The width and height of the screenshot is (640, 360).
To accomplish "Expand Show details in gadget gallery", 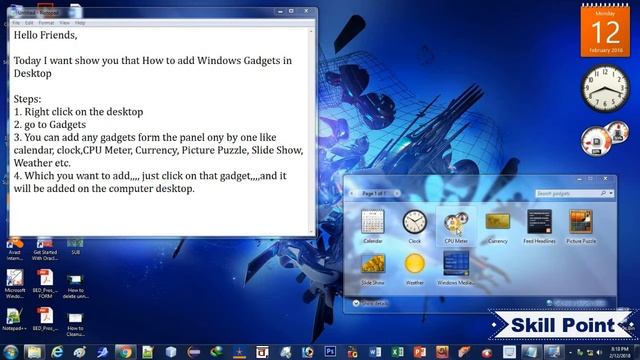I will pos(371,303).
